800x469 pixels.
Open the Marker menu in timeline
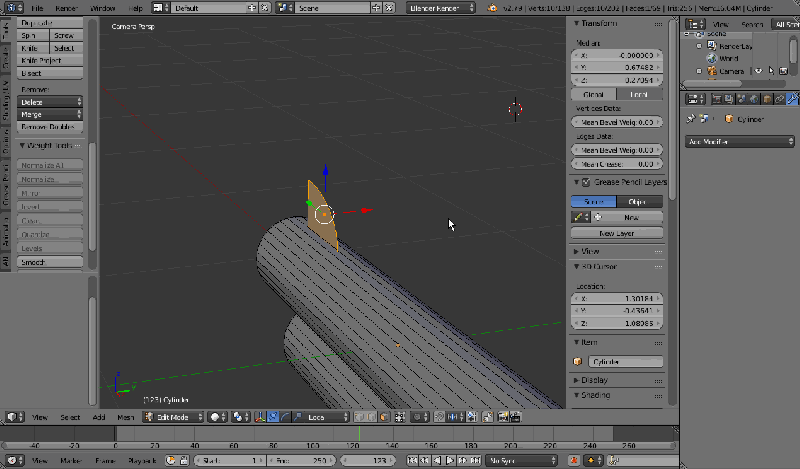pos(71,460)
